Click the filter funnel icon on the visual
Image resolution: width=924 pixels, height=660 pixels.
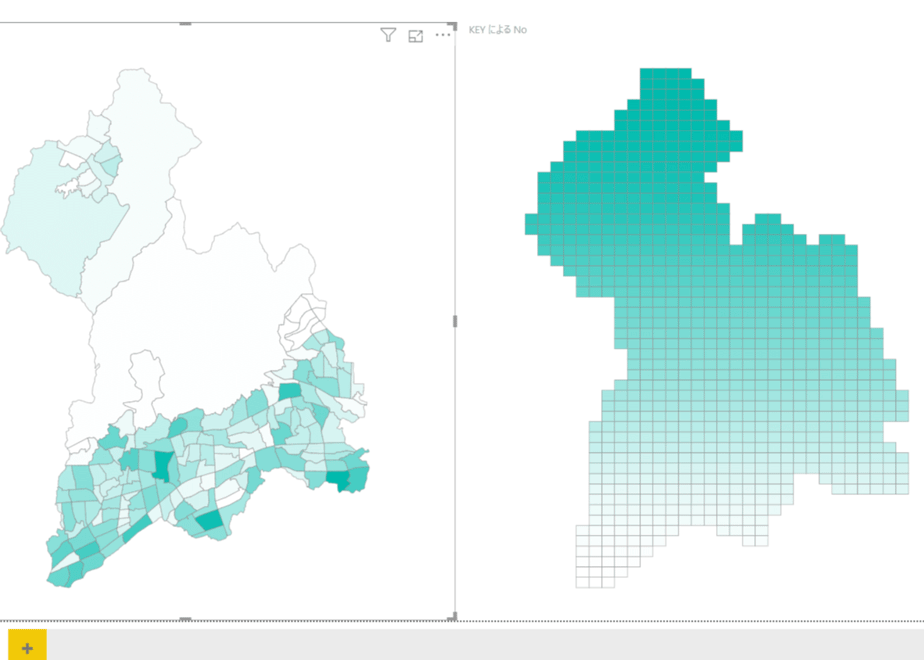[x=388, y=35]
